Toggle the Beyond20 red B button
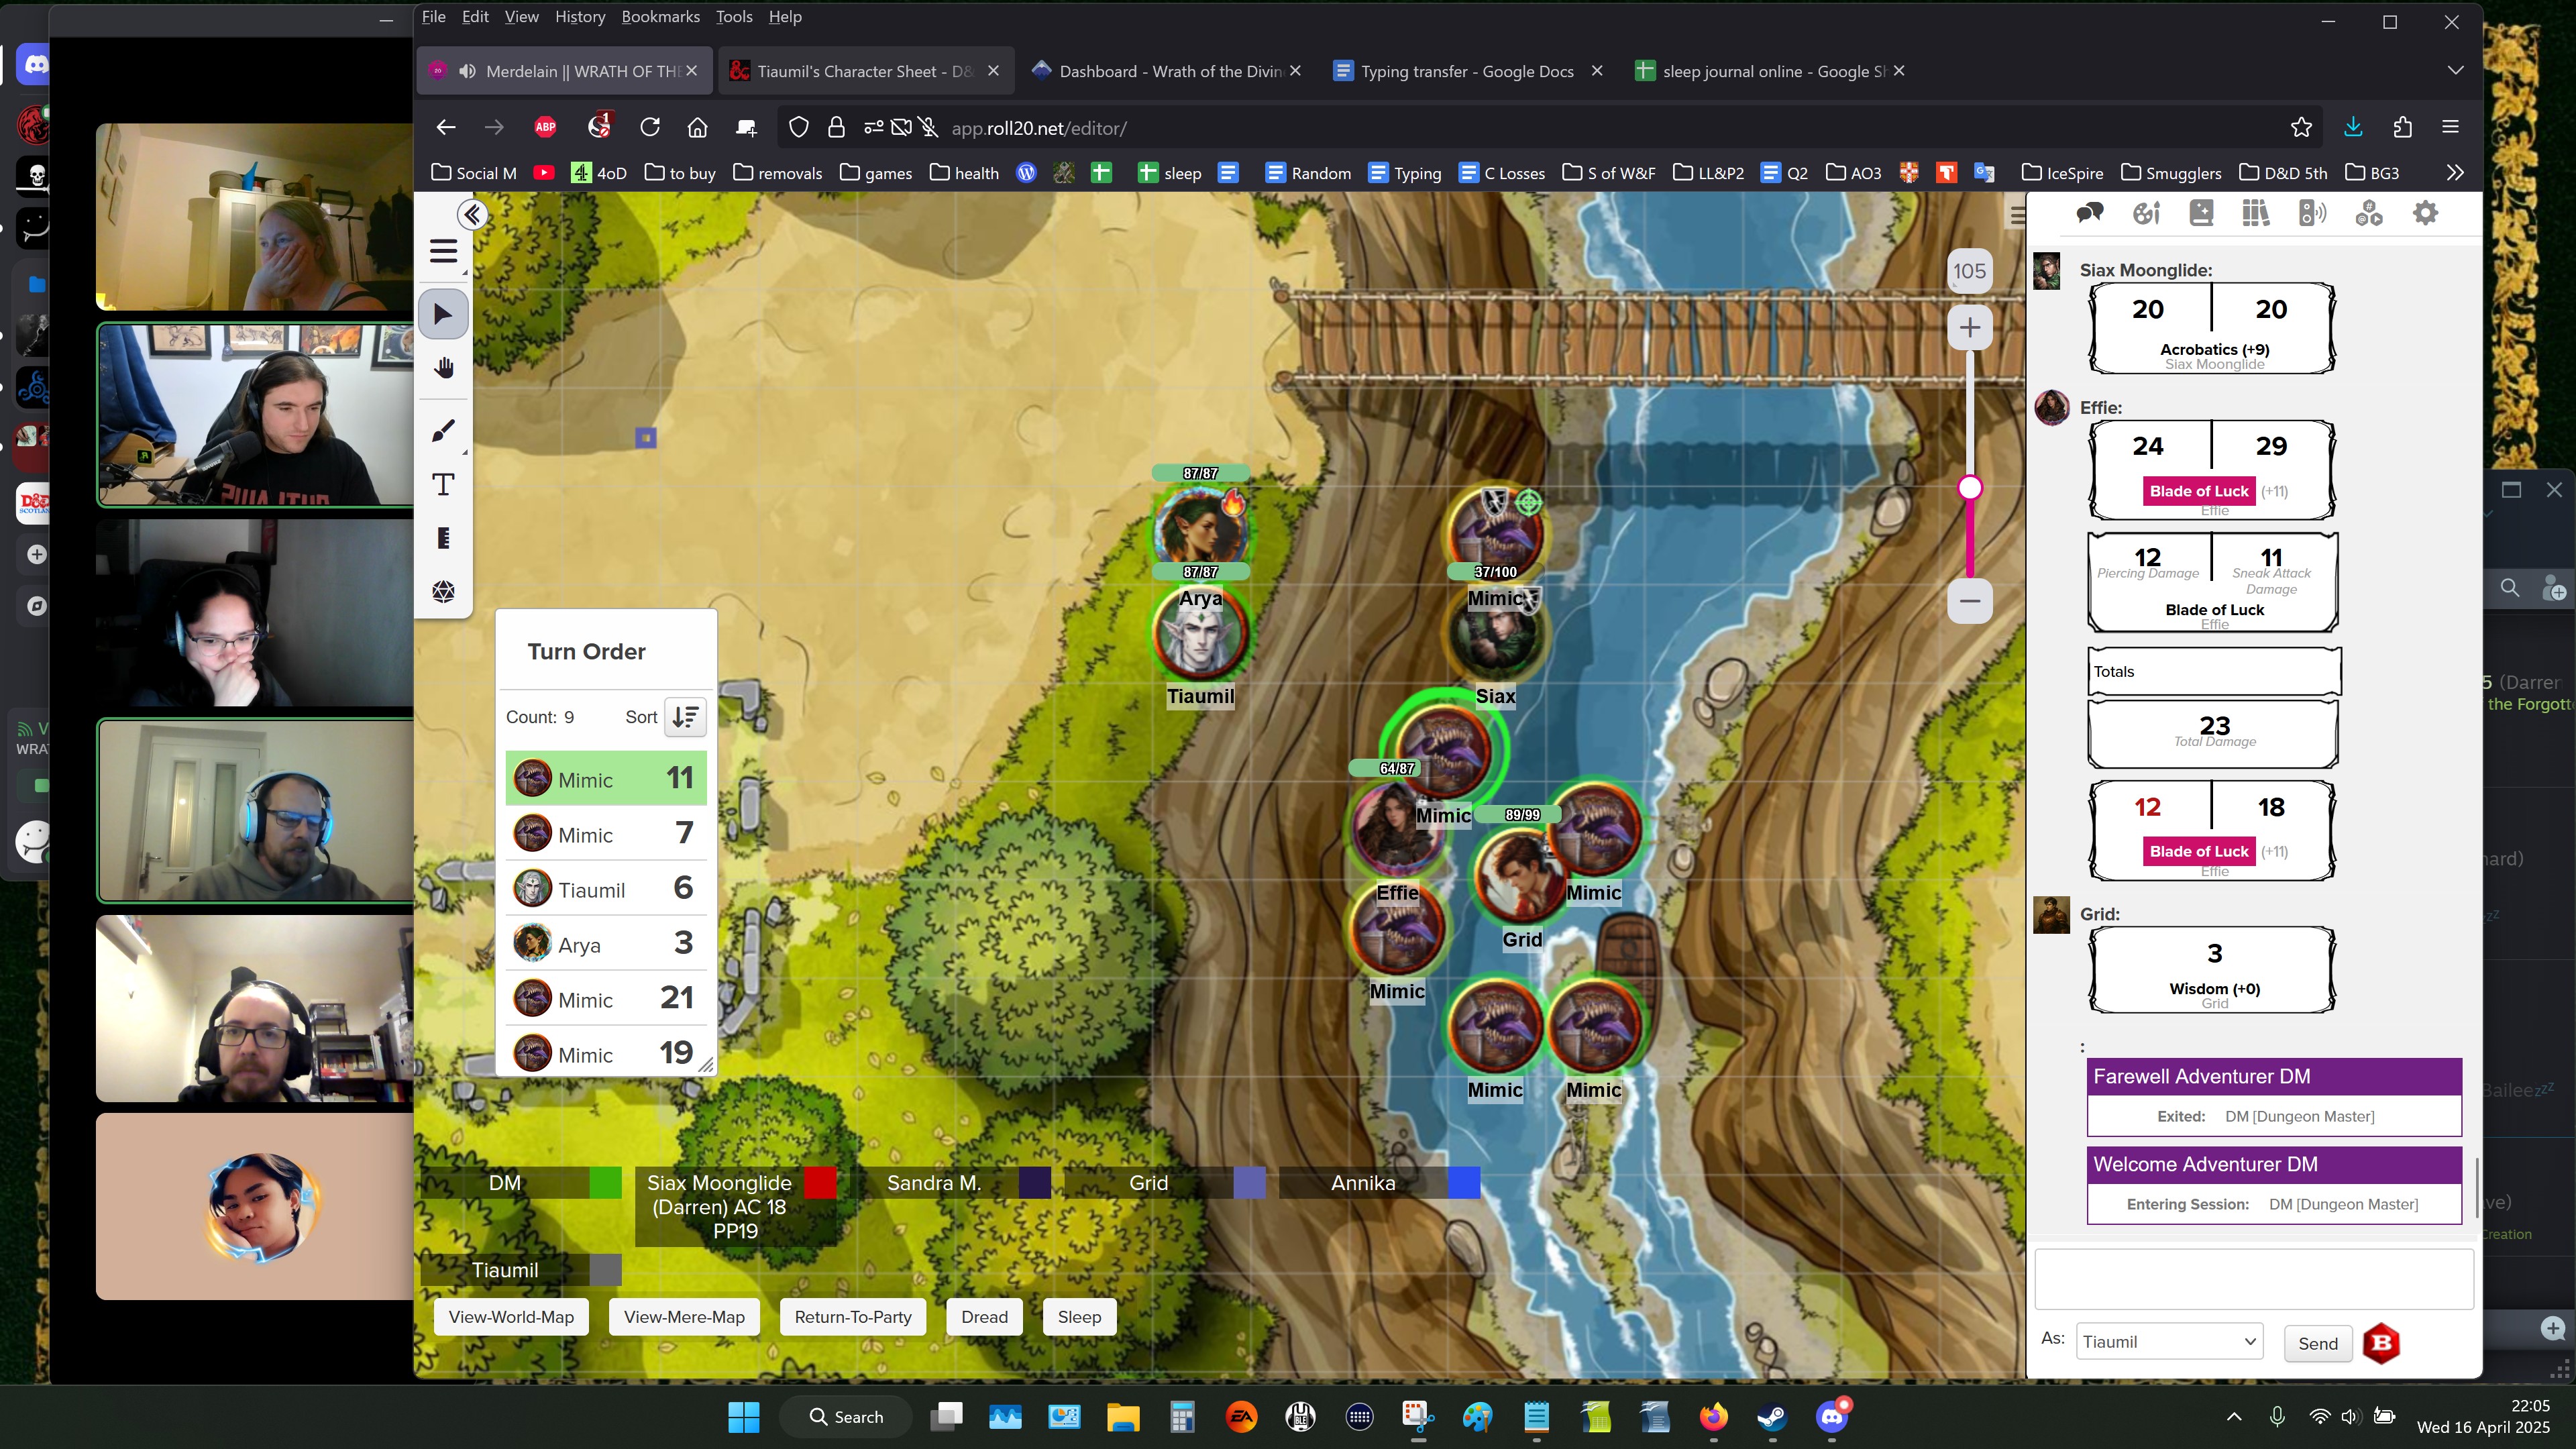 click(2381, 1343)
